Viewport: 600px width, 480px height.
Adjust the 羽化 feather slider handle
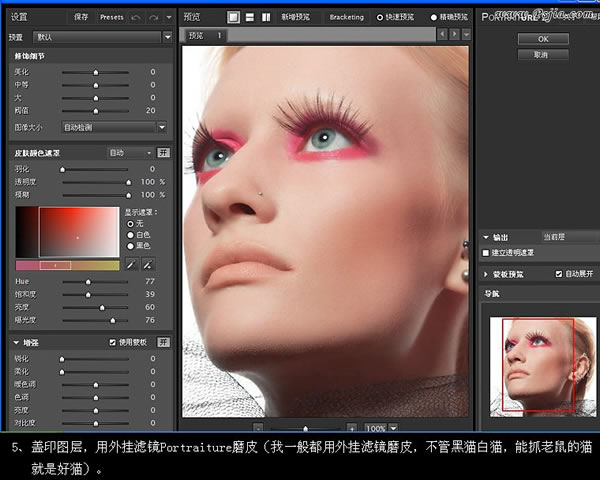pyautogui.click(x=62, y=169)
